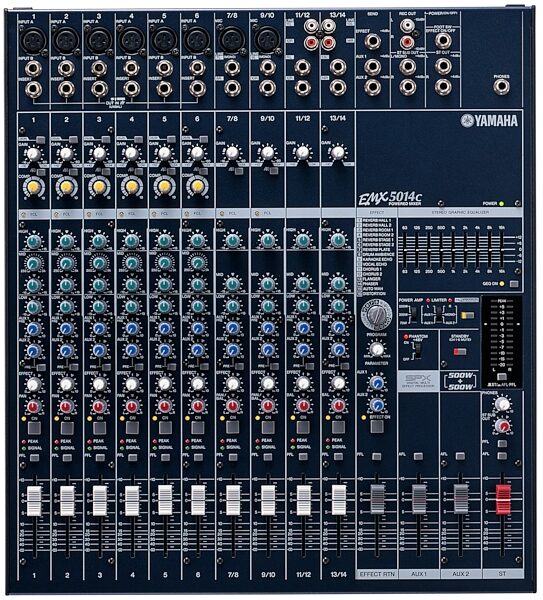Click the SPX digital multi effect processor badge
The image size is (543, 600).
(418, 381)
